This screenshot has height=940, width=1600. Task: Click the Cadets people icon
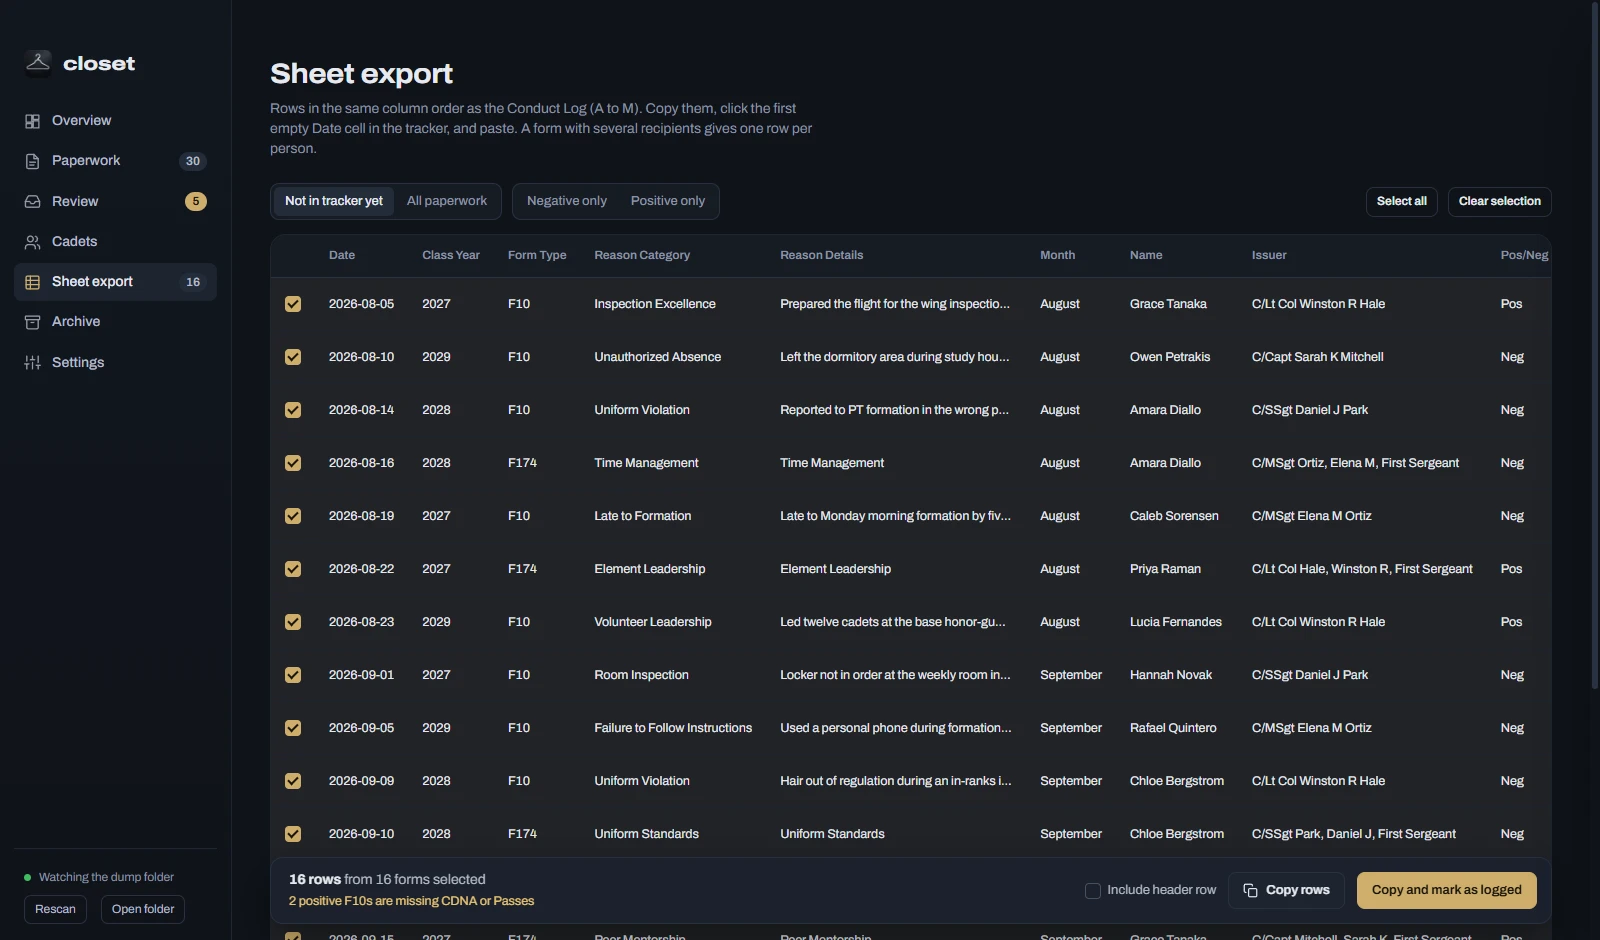pyautogui.click(x=32, y=242)
